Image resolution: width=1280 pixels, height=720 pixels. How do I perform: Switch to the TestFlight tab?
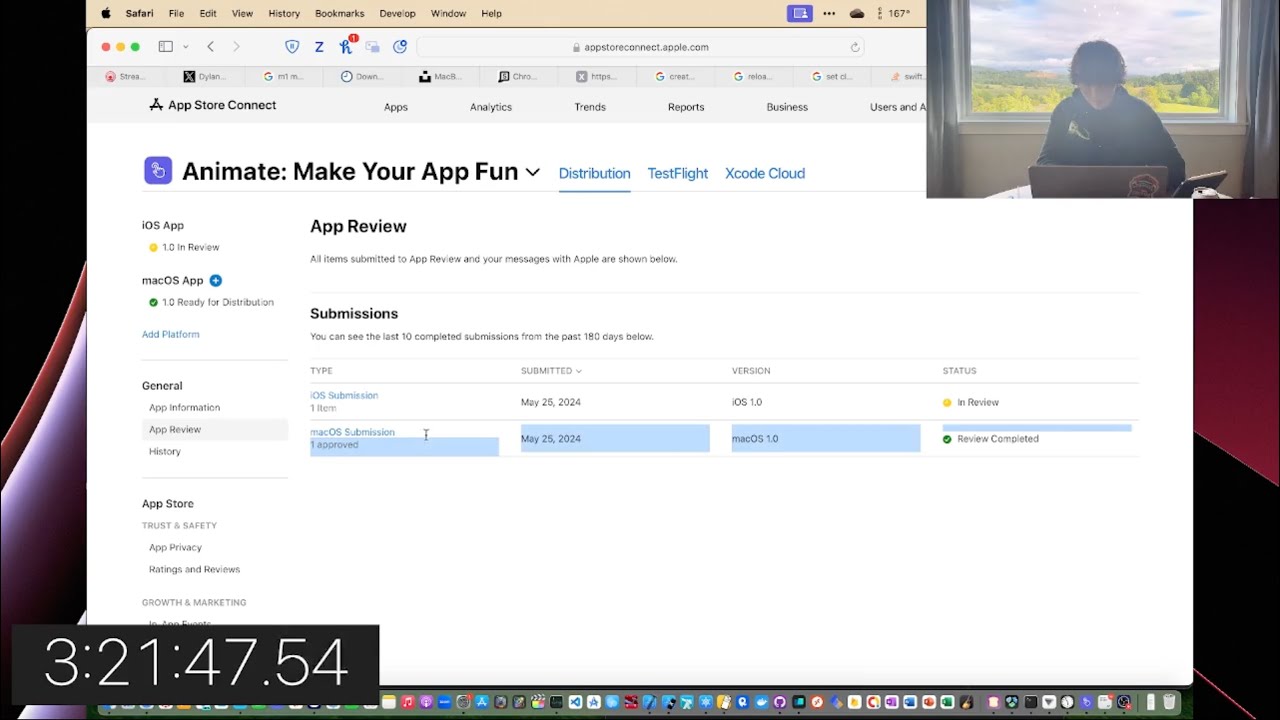[x=677, y=173]
